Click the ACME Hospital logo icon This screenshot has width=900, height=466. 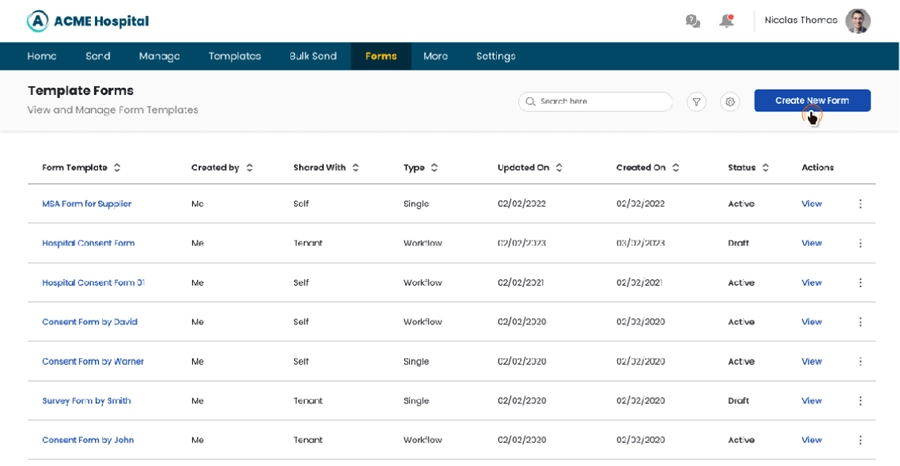point(37,21)
